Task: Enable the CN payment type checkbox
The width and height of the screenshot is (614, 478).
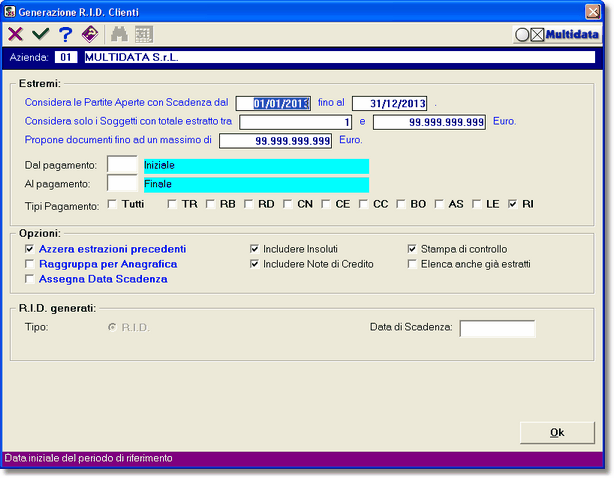Action: [x=287, y=204]
